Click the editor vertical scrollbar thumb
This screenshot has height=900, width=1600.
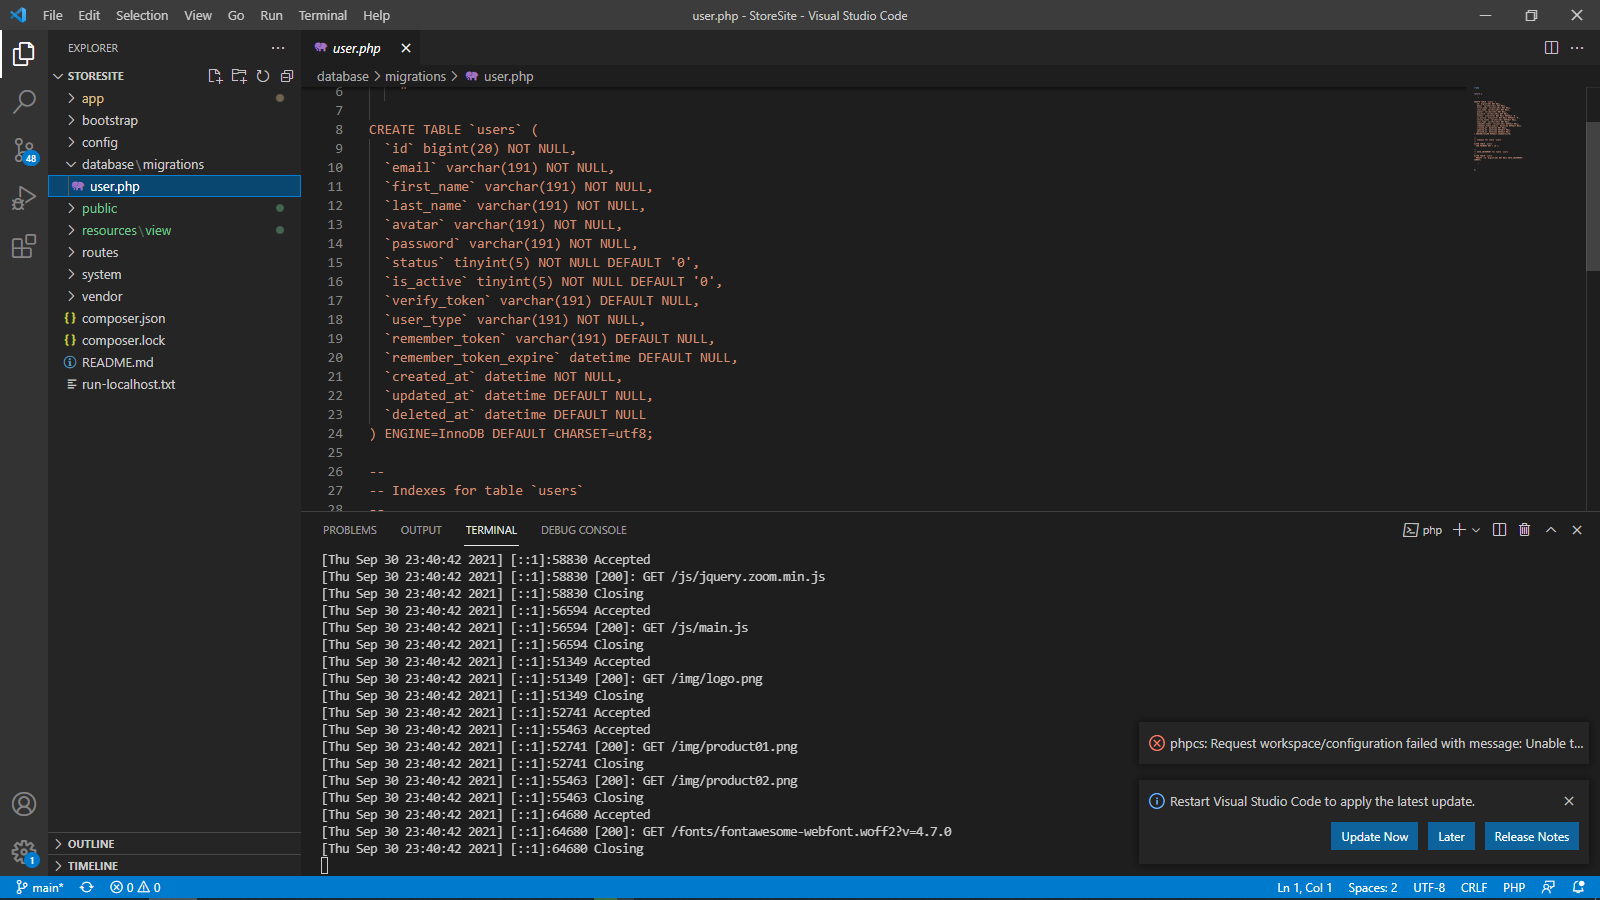pyautogui.click(x=1593, y=196)
